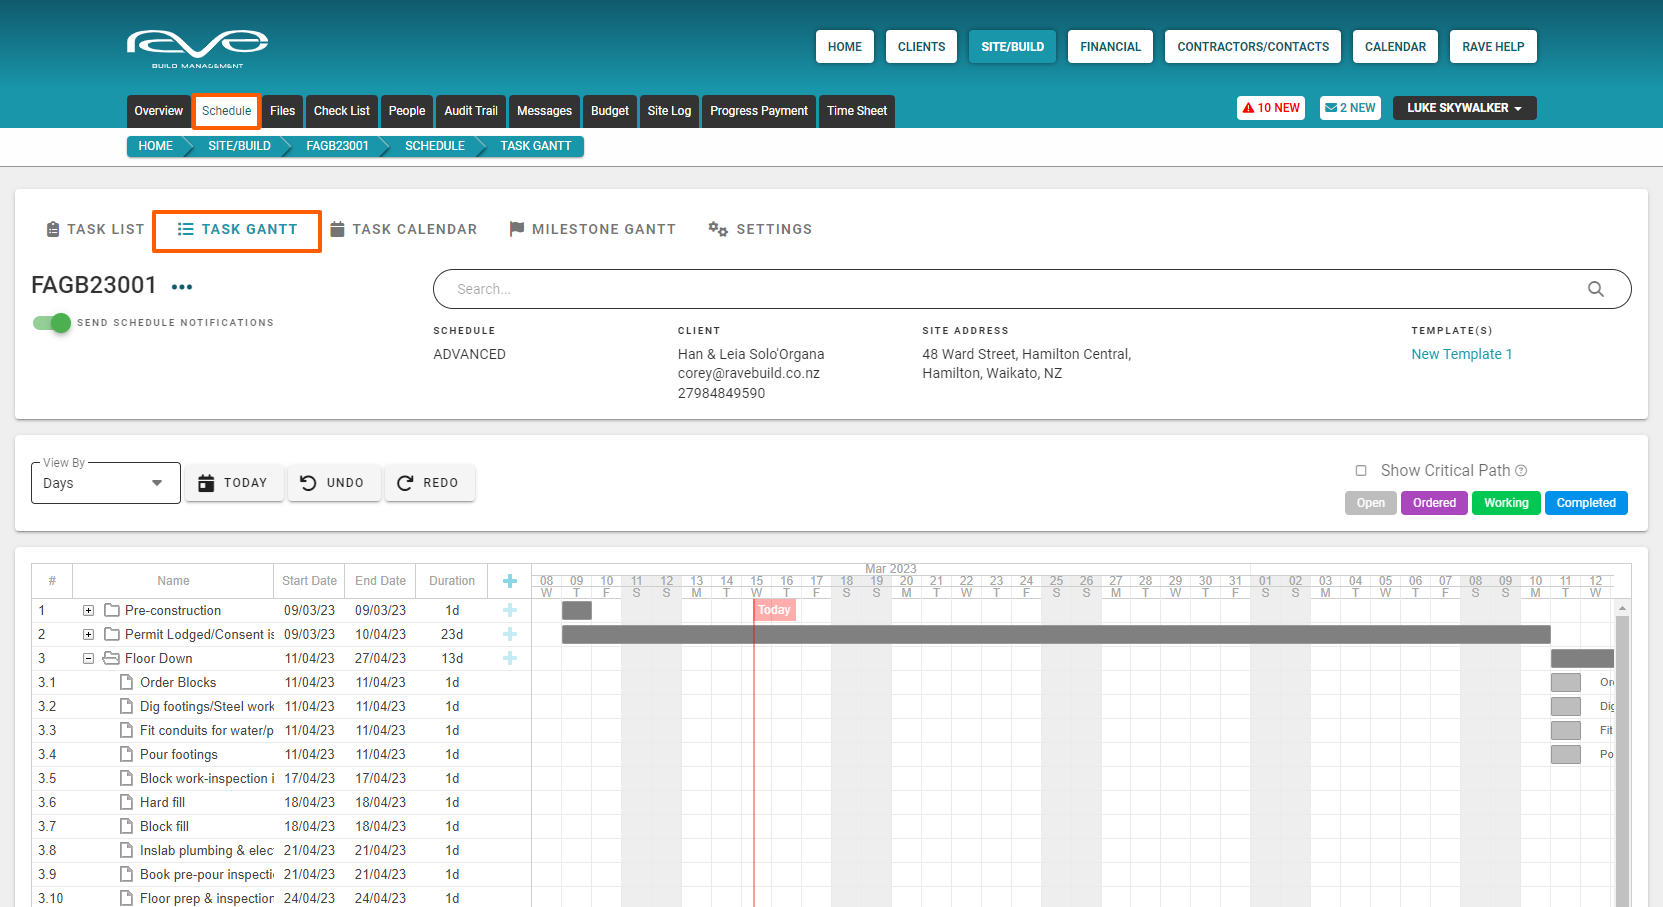Open the Audit Trail tab
This screenshot has width=1663, height=907.
click(x=470, y=111)
